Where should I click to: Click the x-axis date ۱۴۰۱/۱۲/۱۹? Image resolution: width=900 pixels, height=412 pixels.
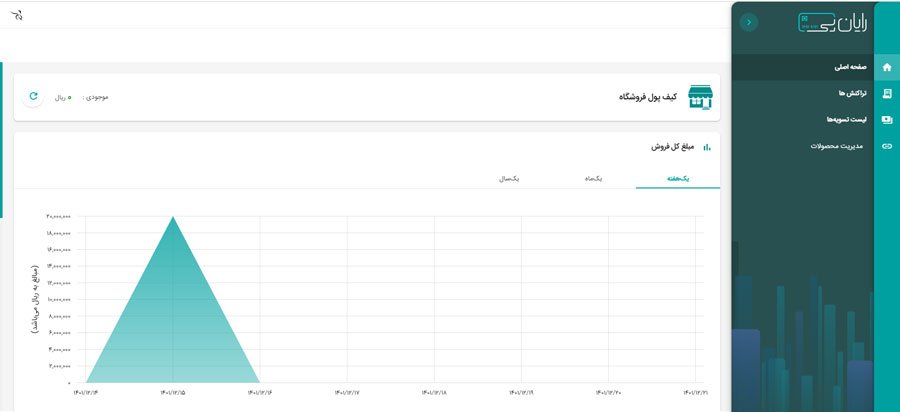tap(521, 392)
